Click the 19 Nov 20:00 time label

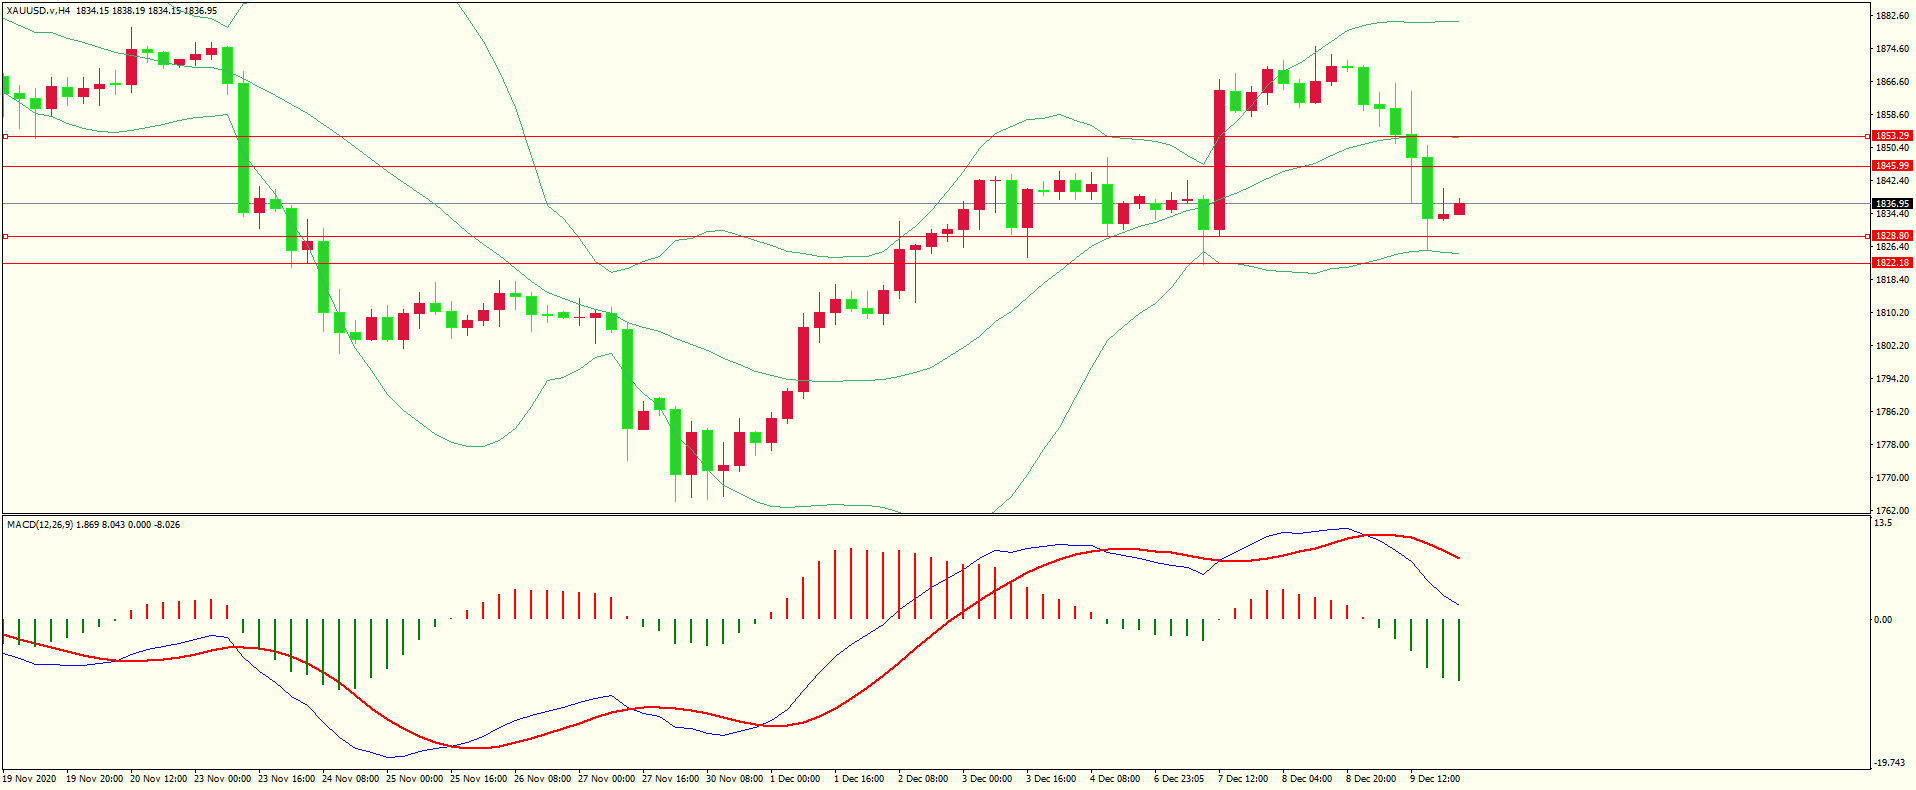(x=95, y=779)
